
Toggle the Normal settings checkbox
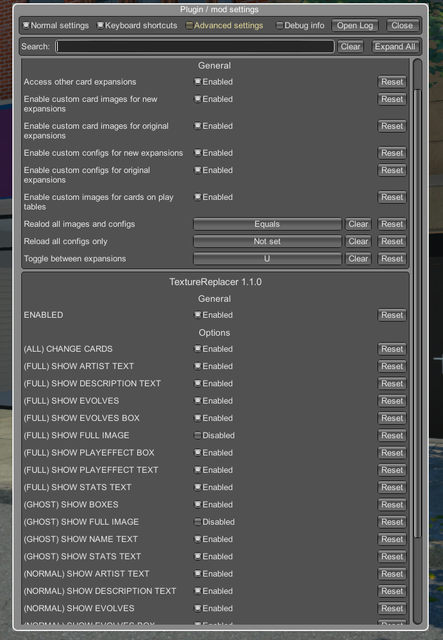point(26,25)
